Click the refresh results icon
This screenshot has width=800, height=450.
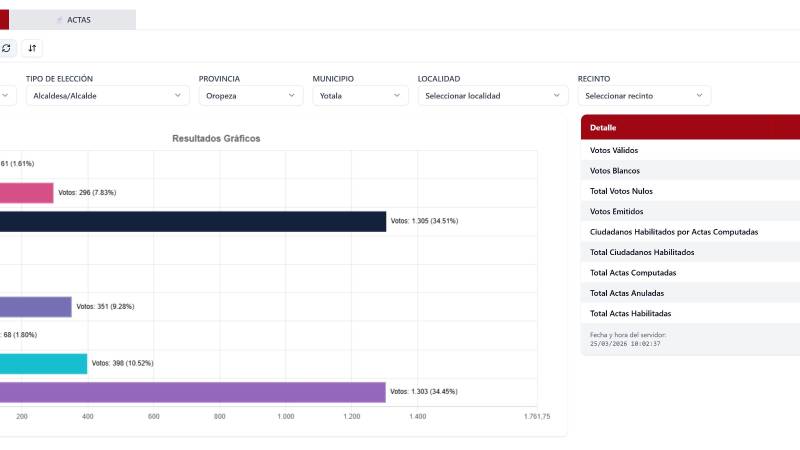coord(6,48)
